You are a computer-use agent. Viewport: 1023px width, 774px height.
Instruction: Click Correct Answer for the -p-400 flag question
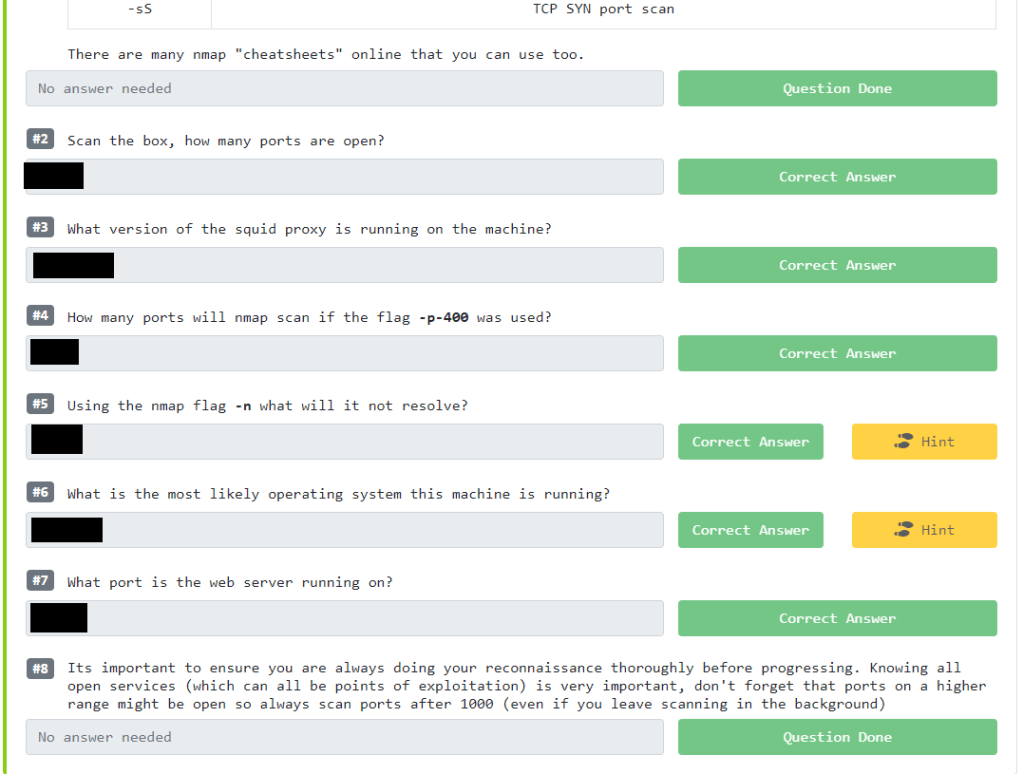(x=837, y=354)
